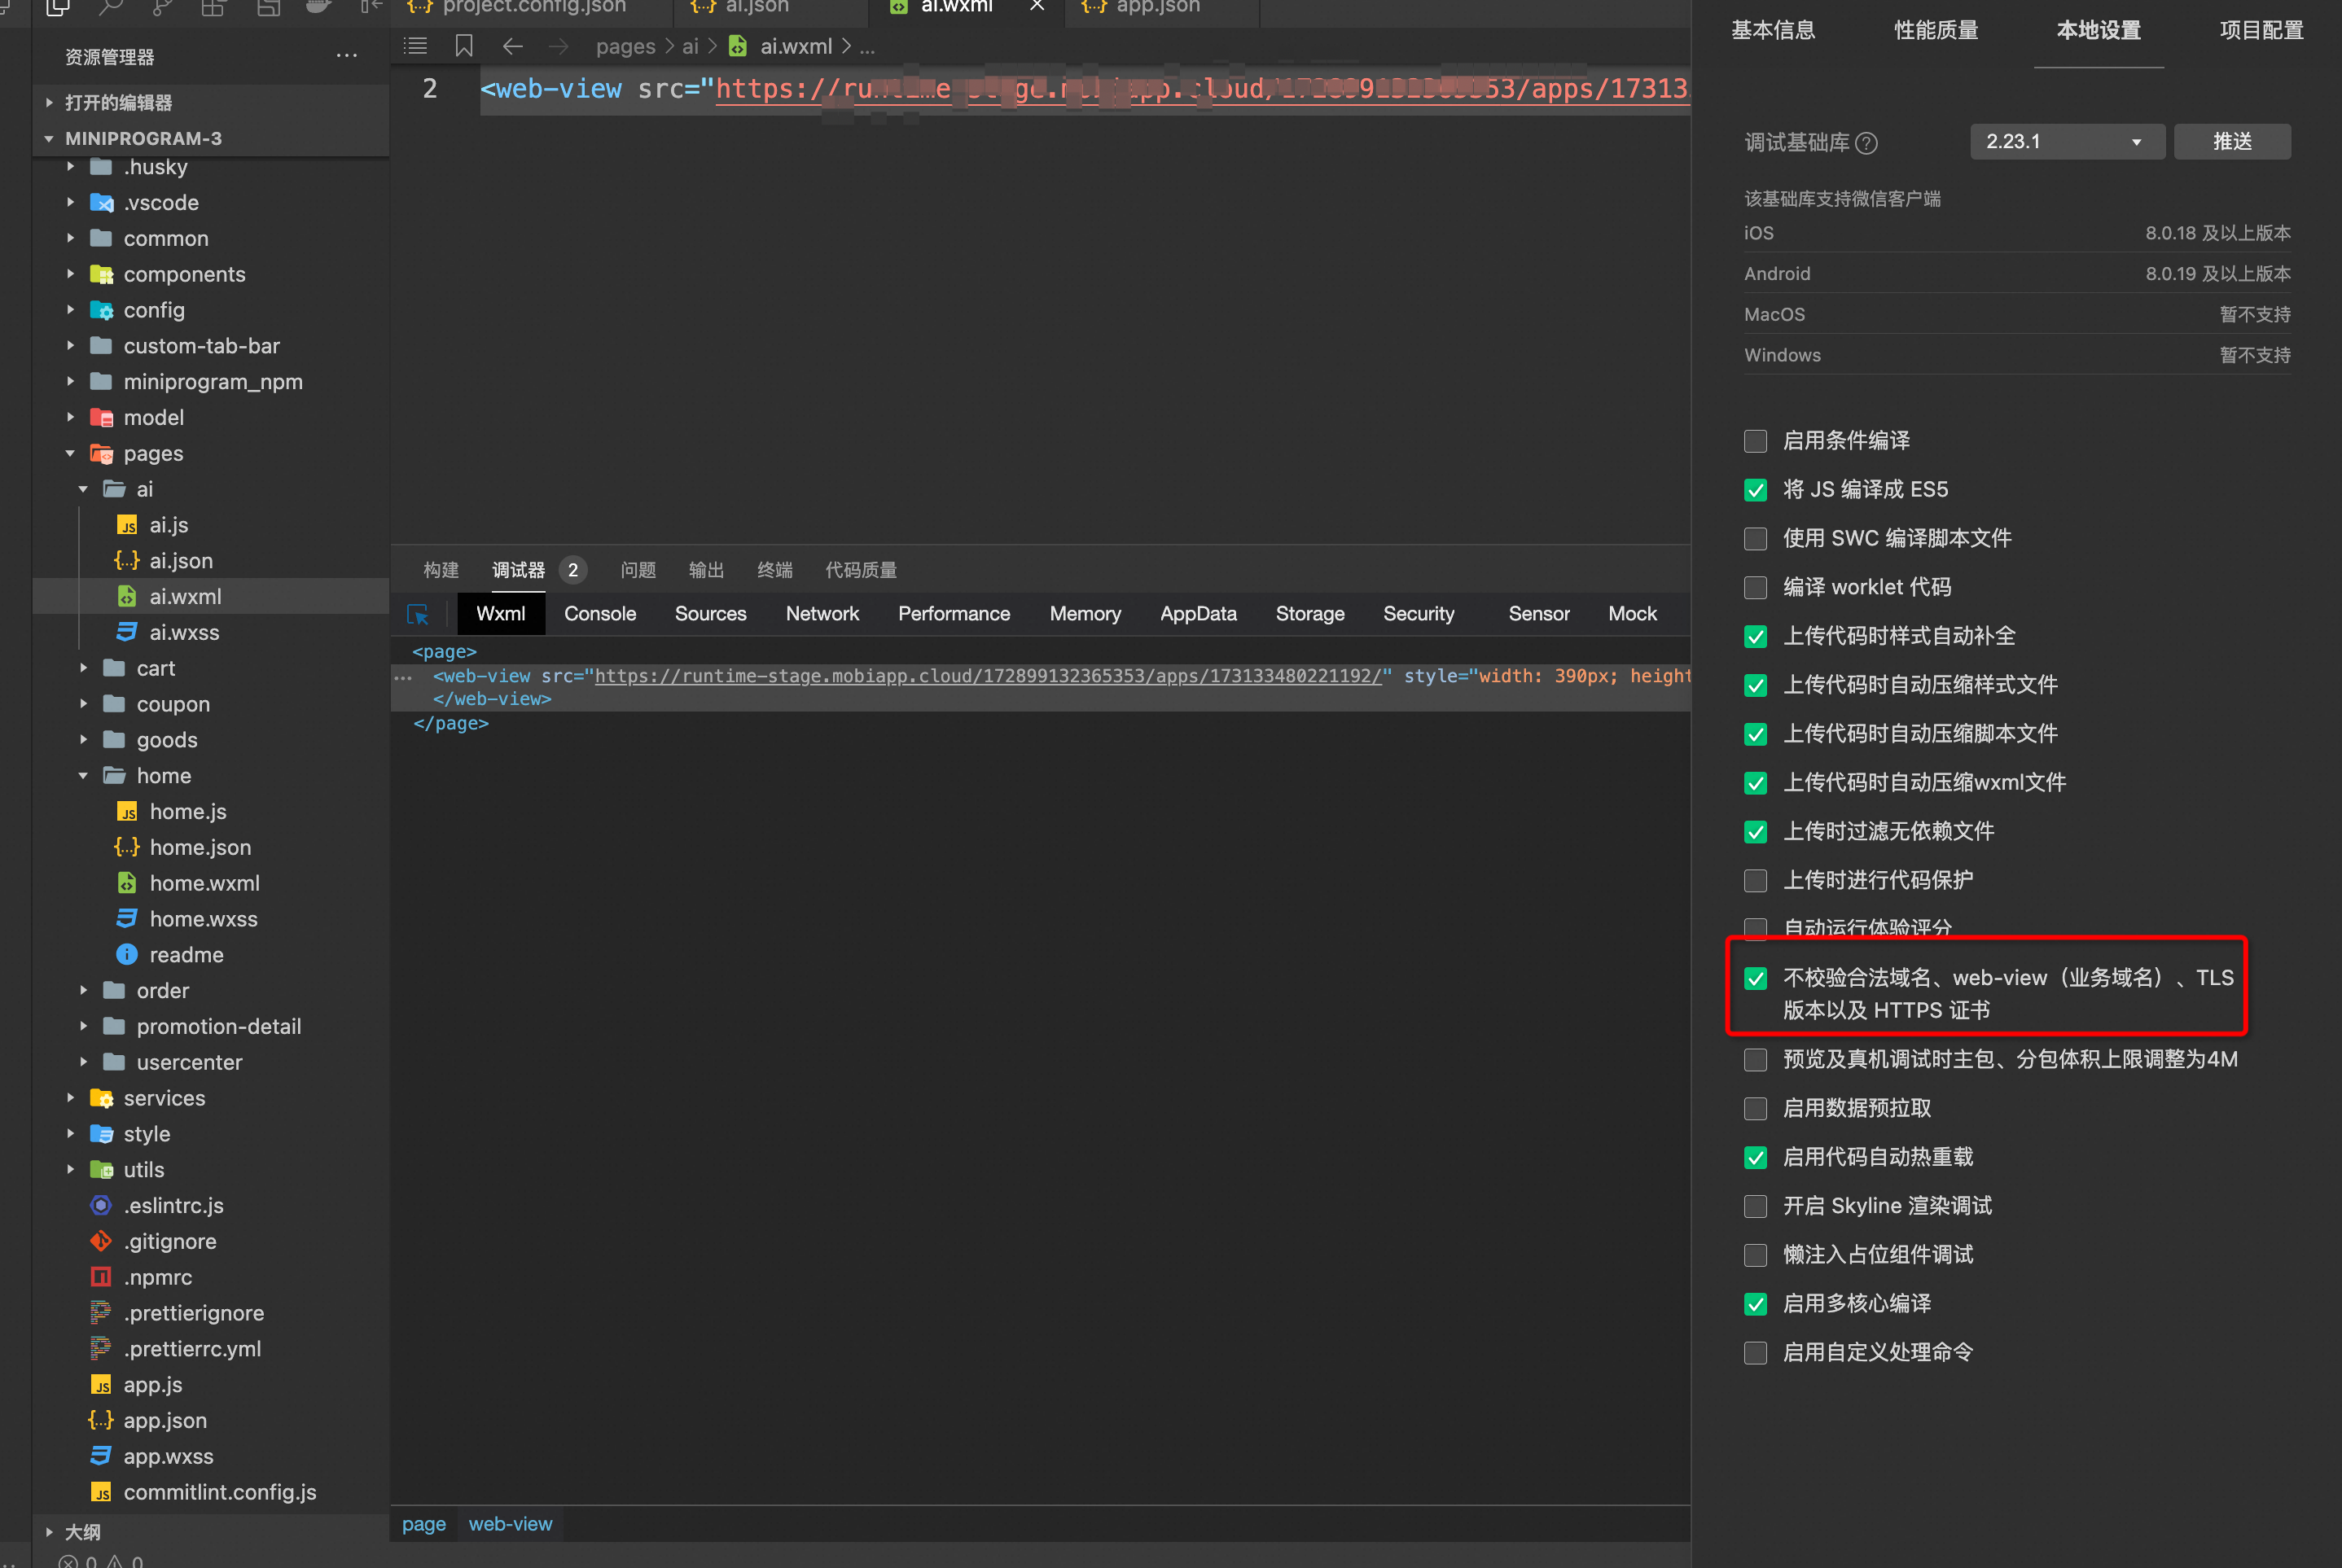Open the 调试基础库 2.23.1 version dropdown
The image size is (2342, 1568).
2067,142
